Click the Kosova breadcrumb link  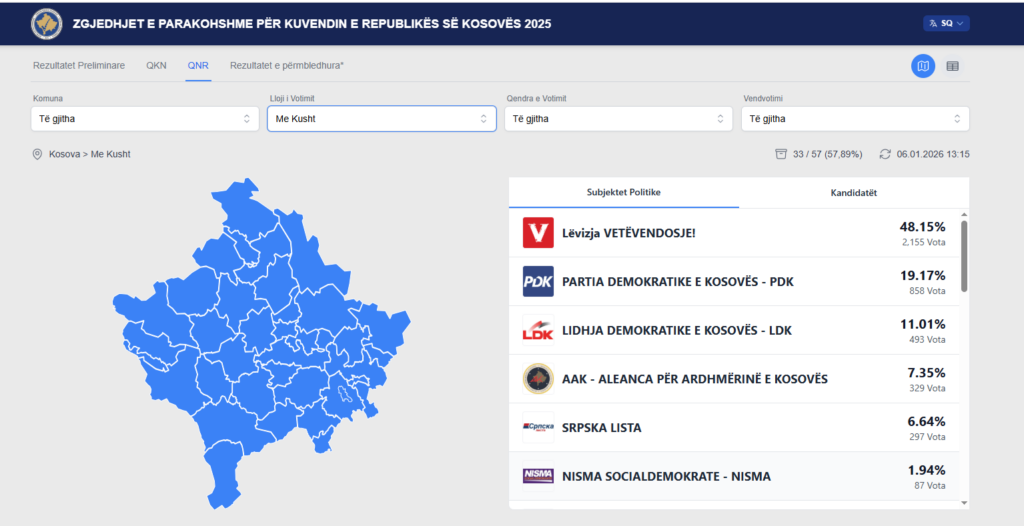[x=64, y=154]
